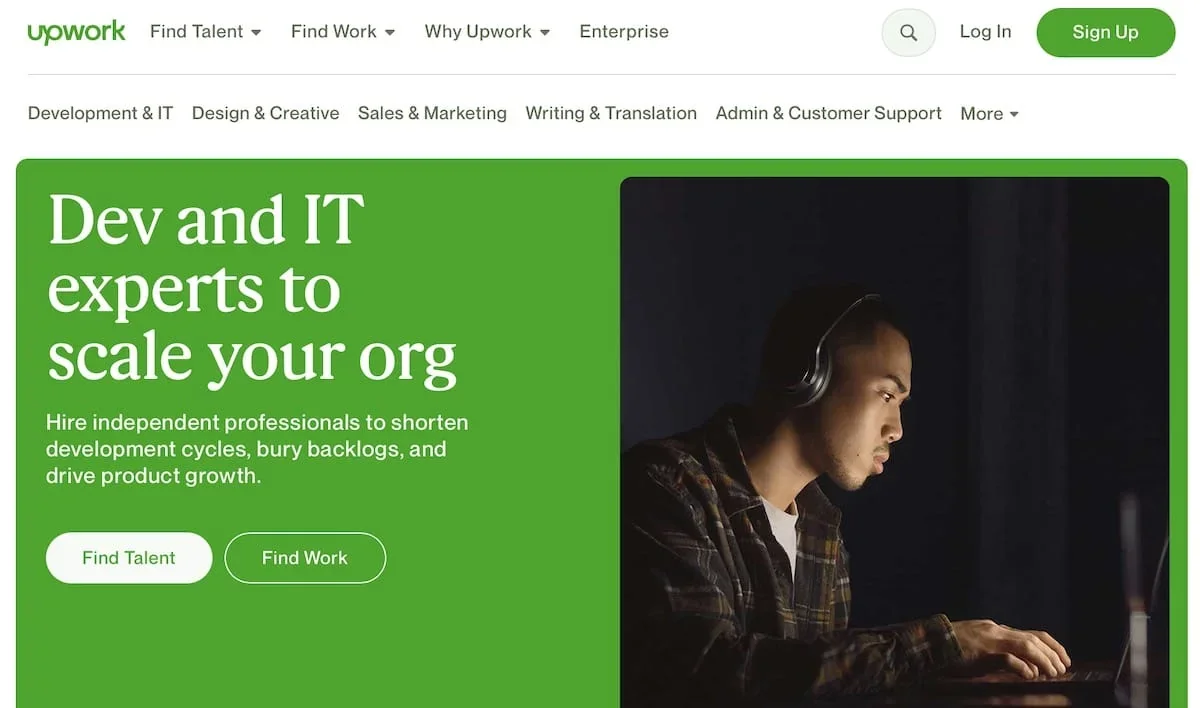The width and height of the screenshot is (1200, 708).
Task: Expand the Find Talent dropdown arrow
Action: tap(256, 33)
